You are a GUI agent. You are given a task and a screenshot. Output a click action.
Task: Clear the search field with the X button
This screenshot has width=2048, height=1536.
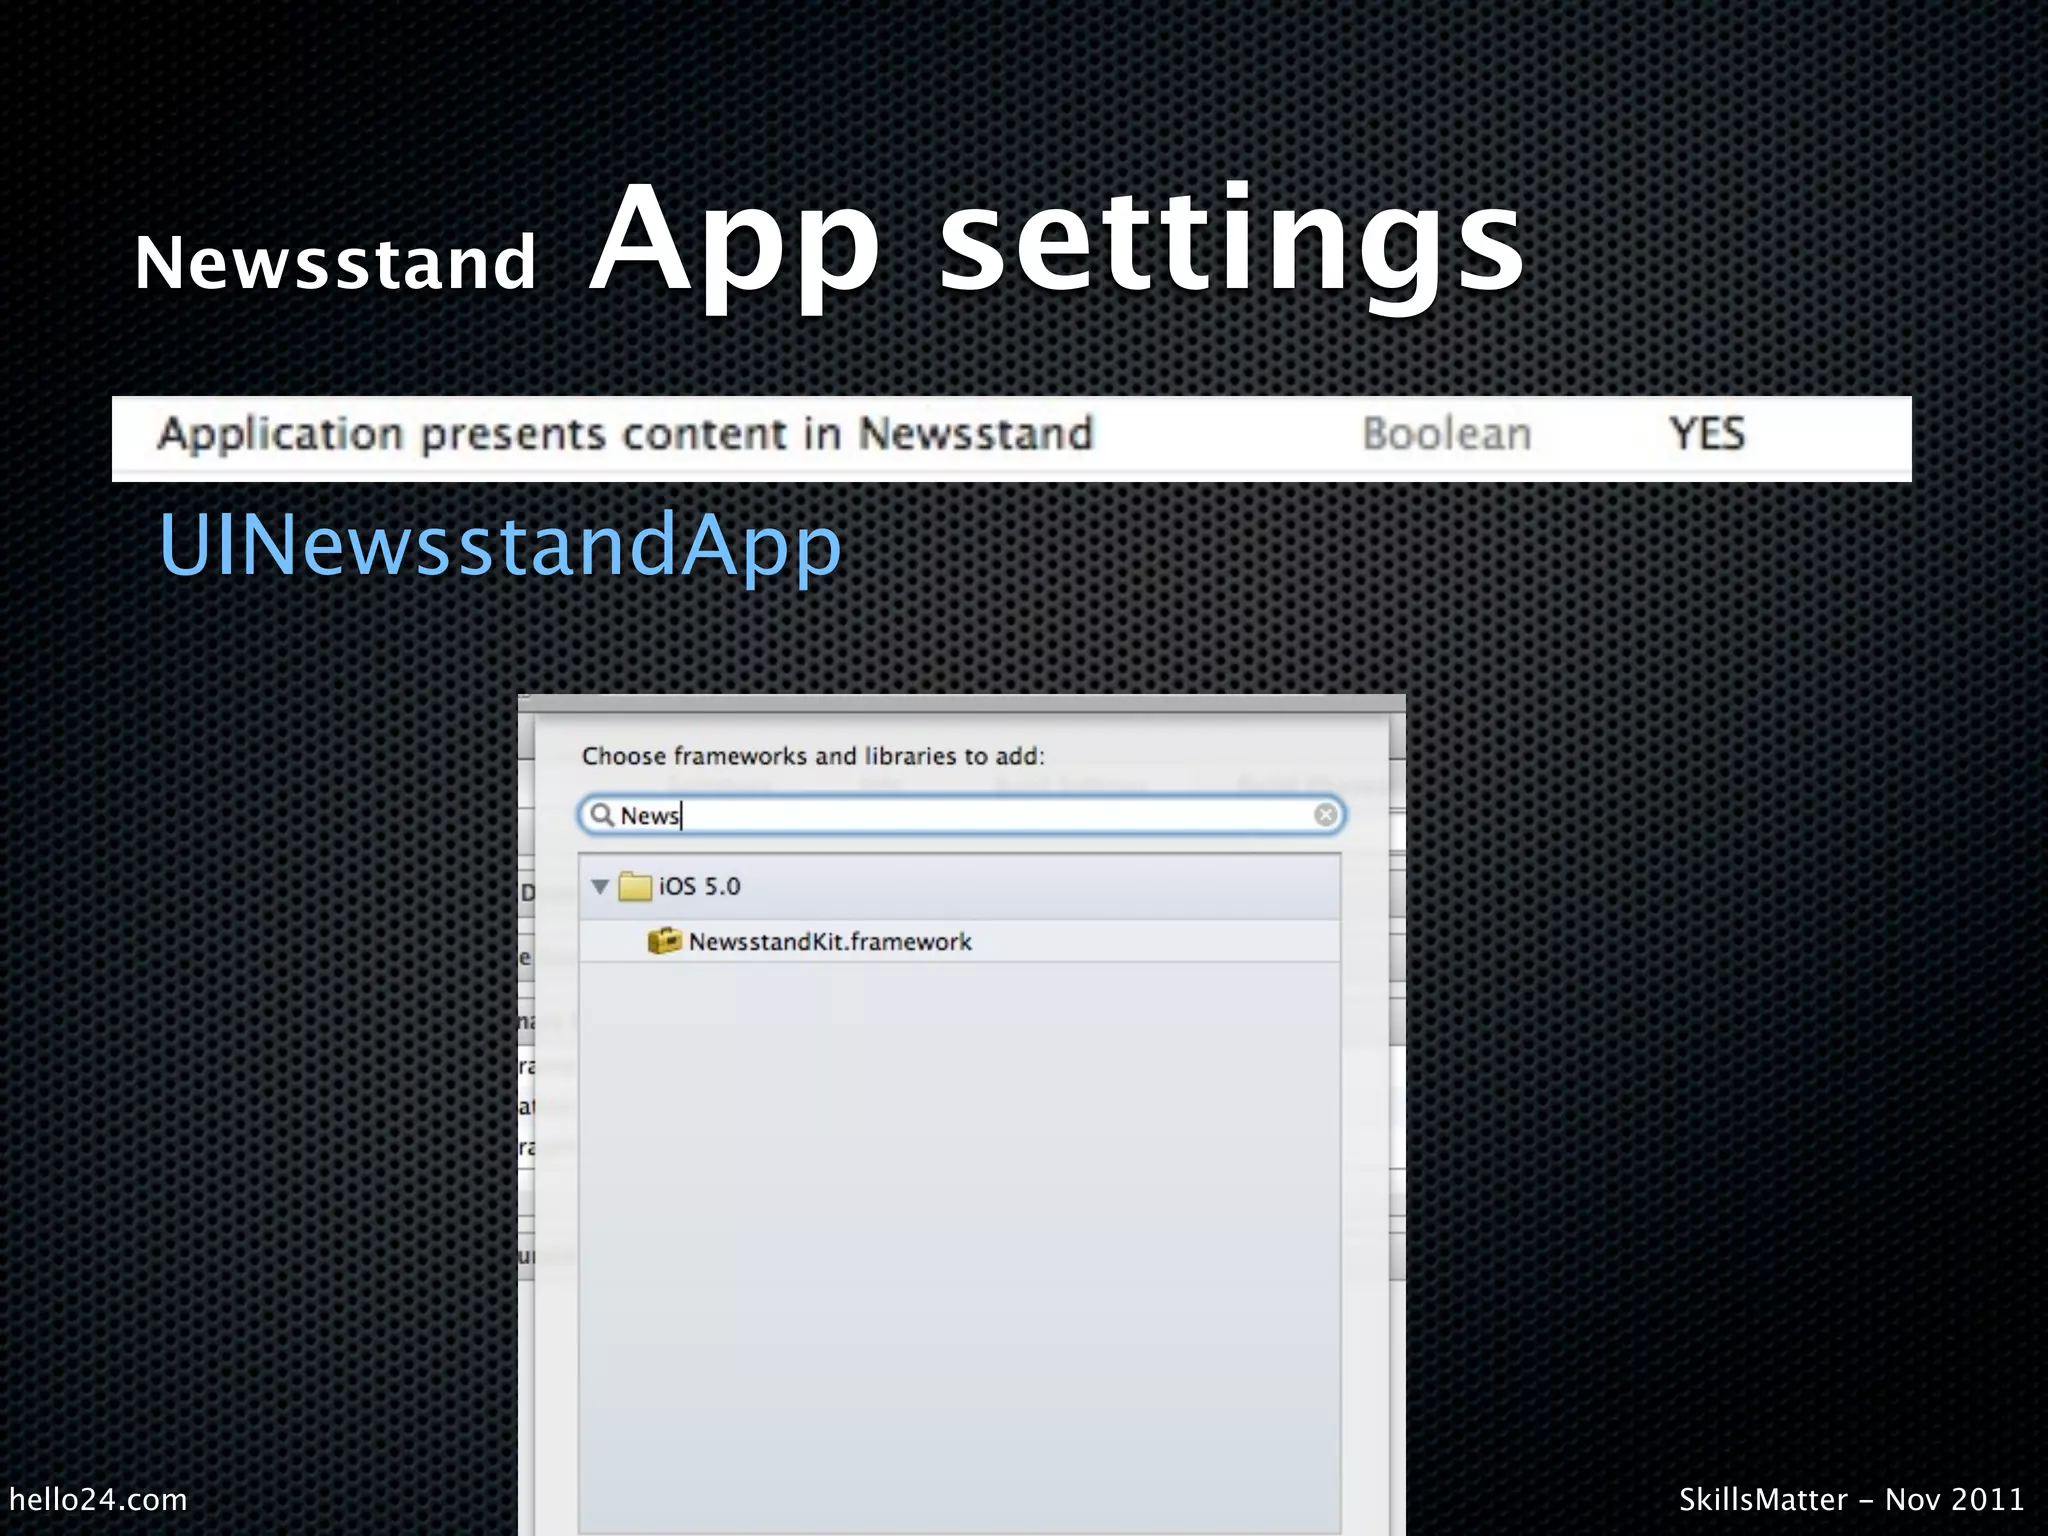coord(1325,815)
